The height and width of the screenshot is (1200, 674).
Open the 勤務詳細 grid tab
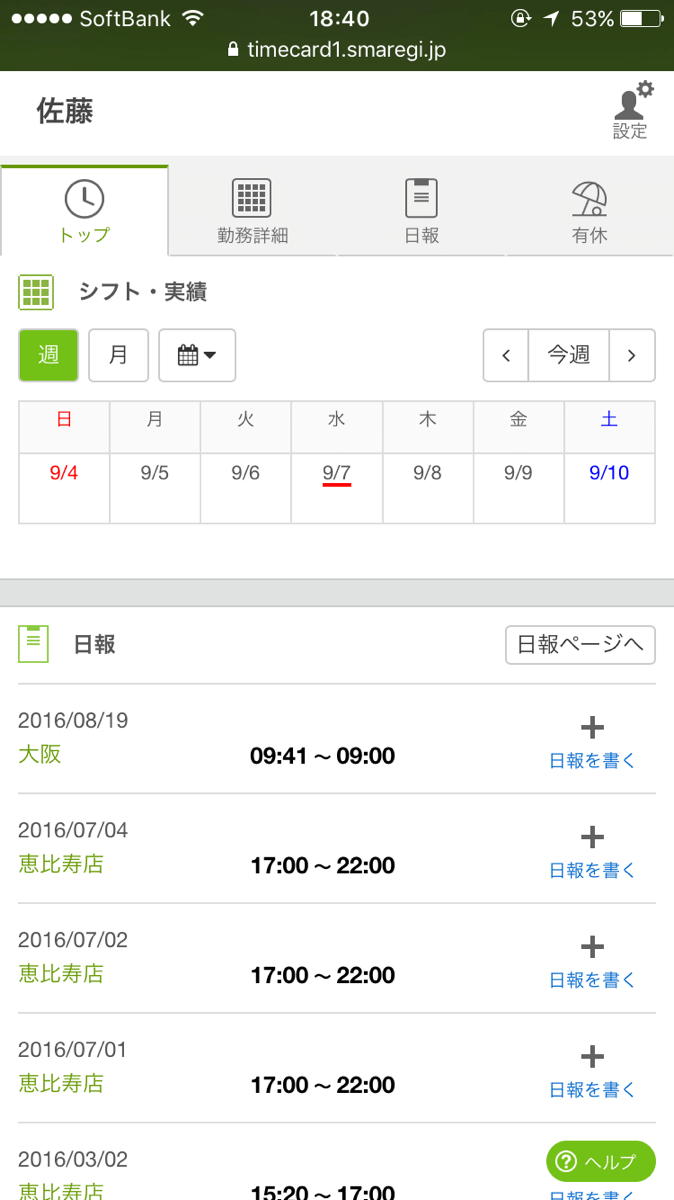tap(252, 211)
